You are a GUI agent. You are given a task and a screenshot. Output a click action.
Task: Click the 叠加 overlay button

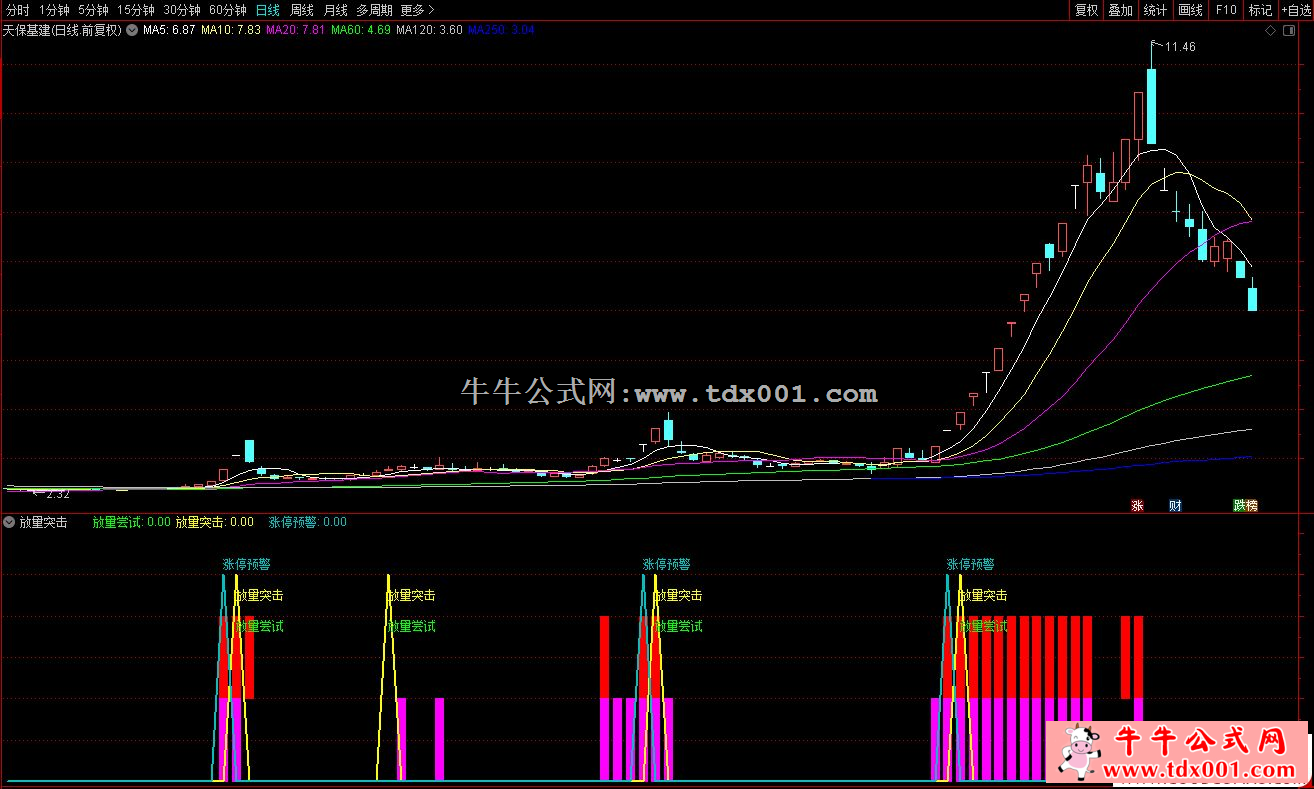click(1121, 10)
